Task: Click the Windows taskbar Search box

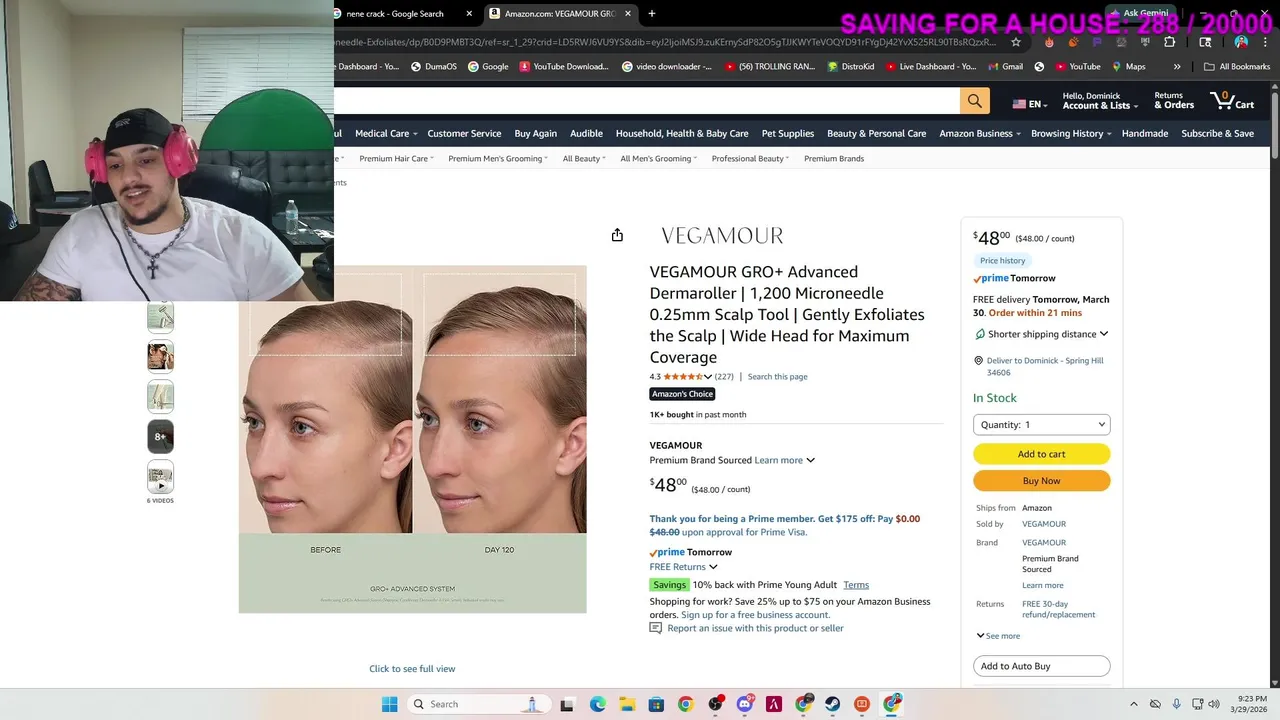Action: coord(478,704)
